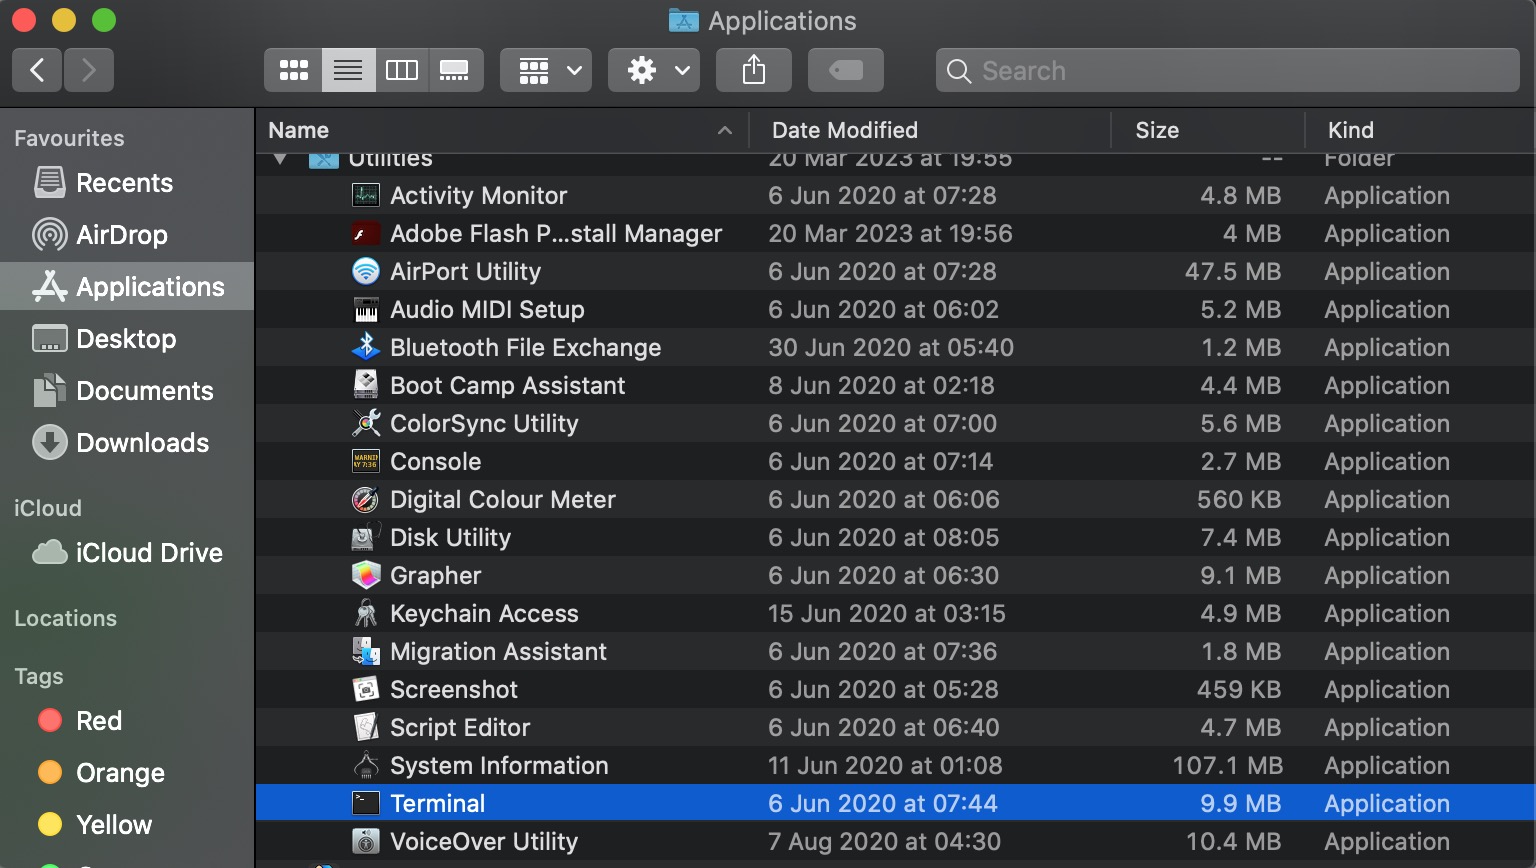The width and height of the screenshot is (1536, 868).
Task: Filter by the Yellow tag
Action: click(126, 825)
